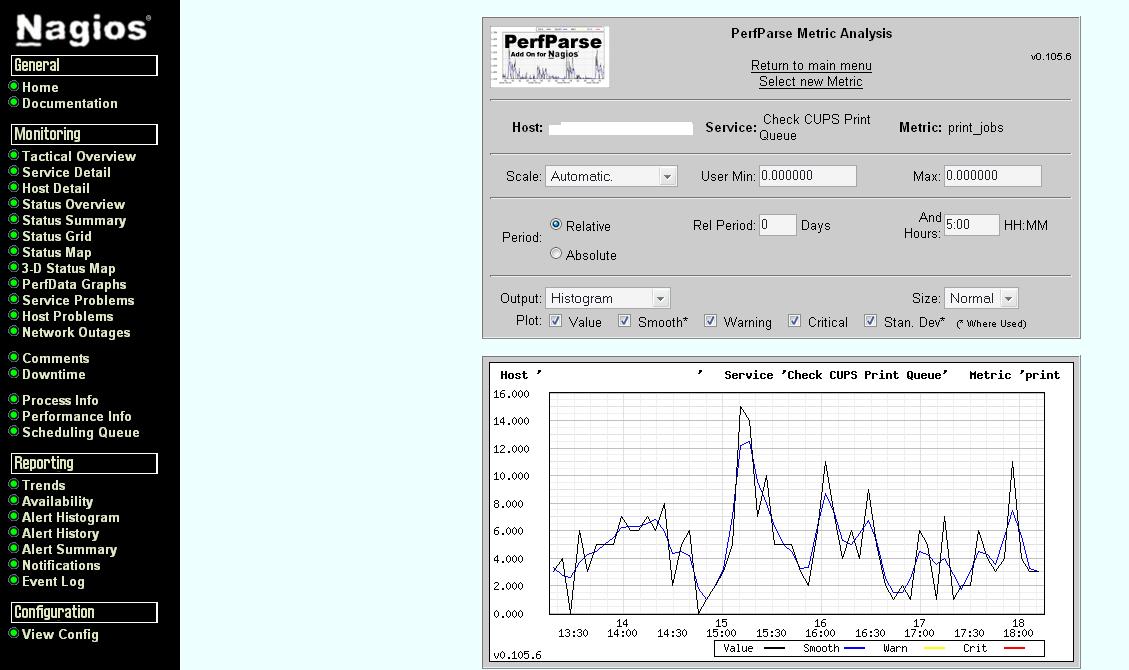Open View Config

60,634
